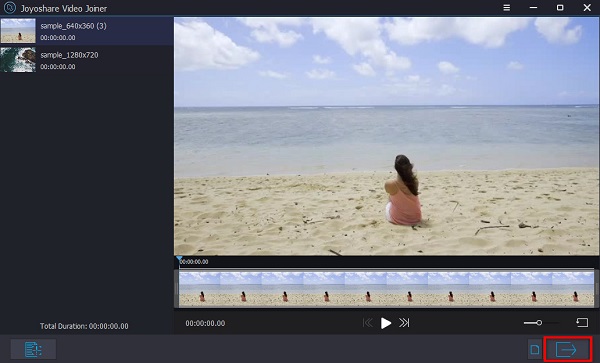
Task: Play the video preview
Action: click(x=386, y=323)
